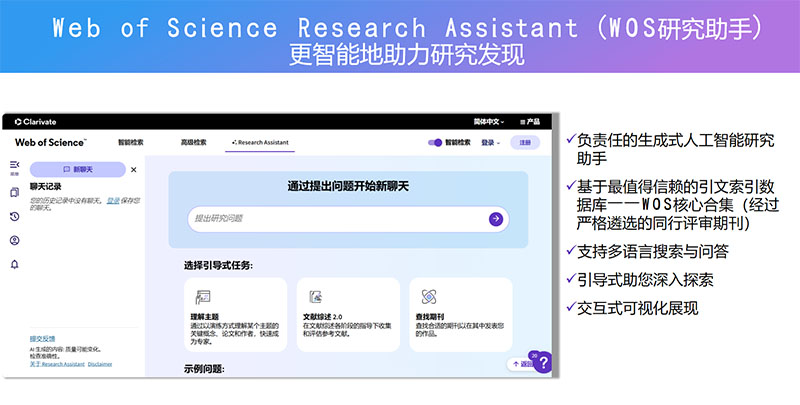The image size is (800, 405).
Task: Click the Clarivate logo in black bar
Action: point(35,122)
